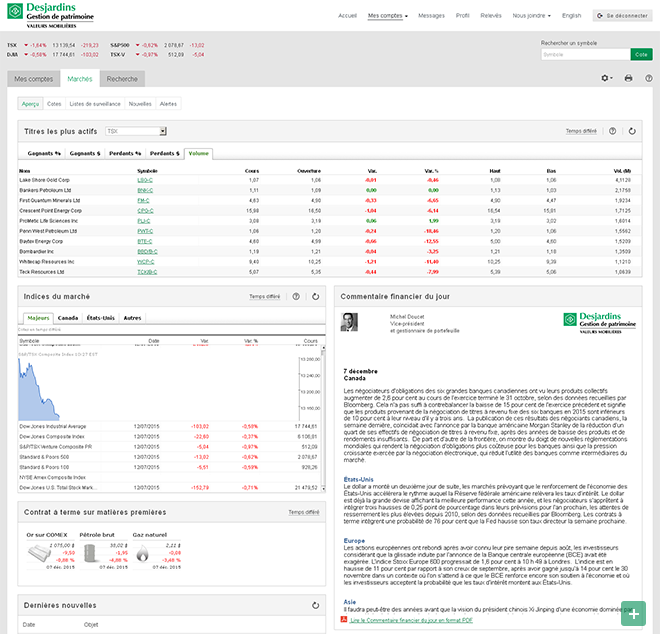660x634 pixels.
Task: Select the Majeurs indices tab
Action: point(38,318)
